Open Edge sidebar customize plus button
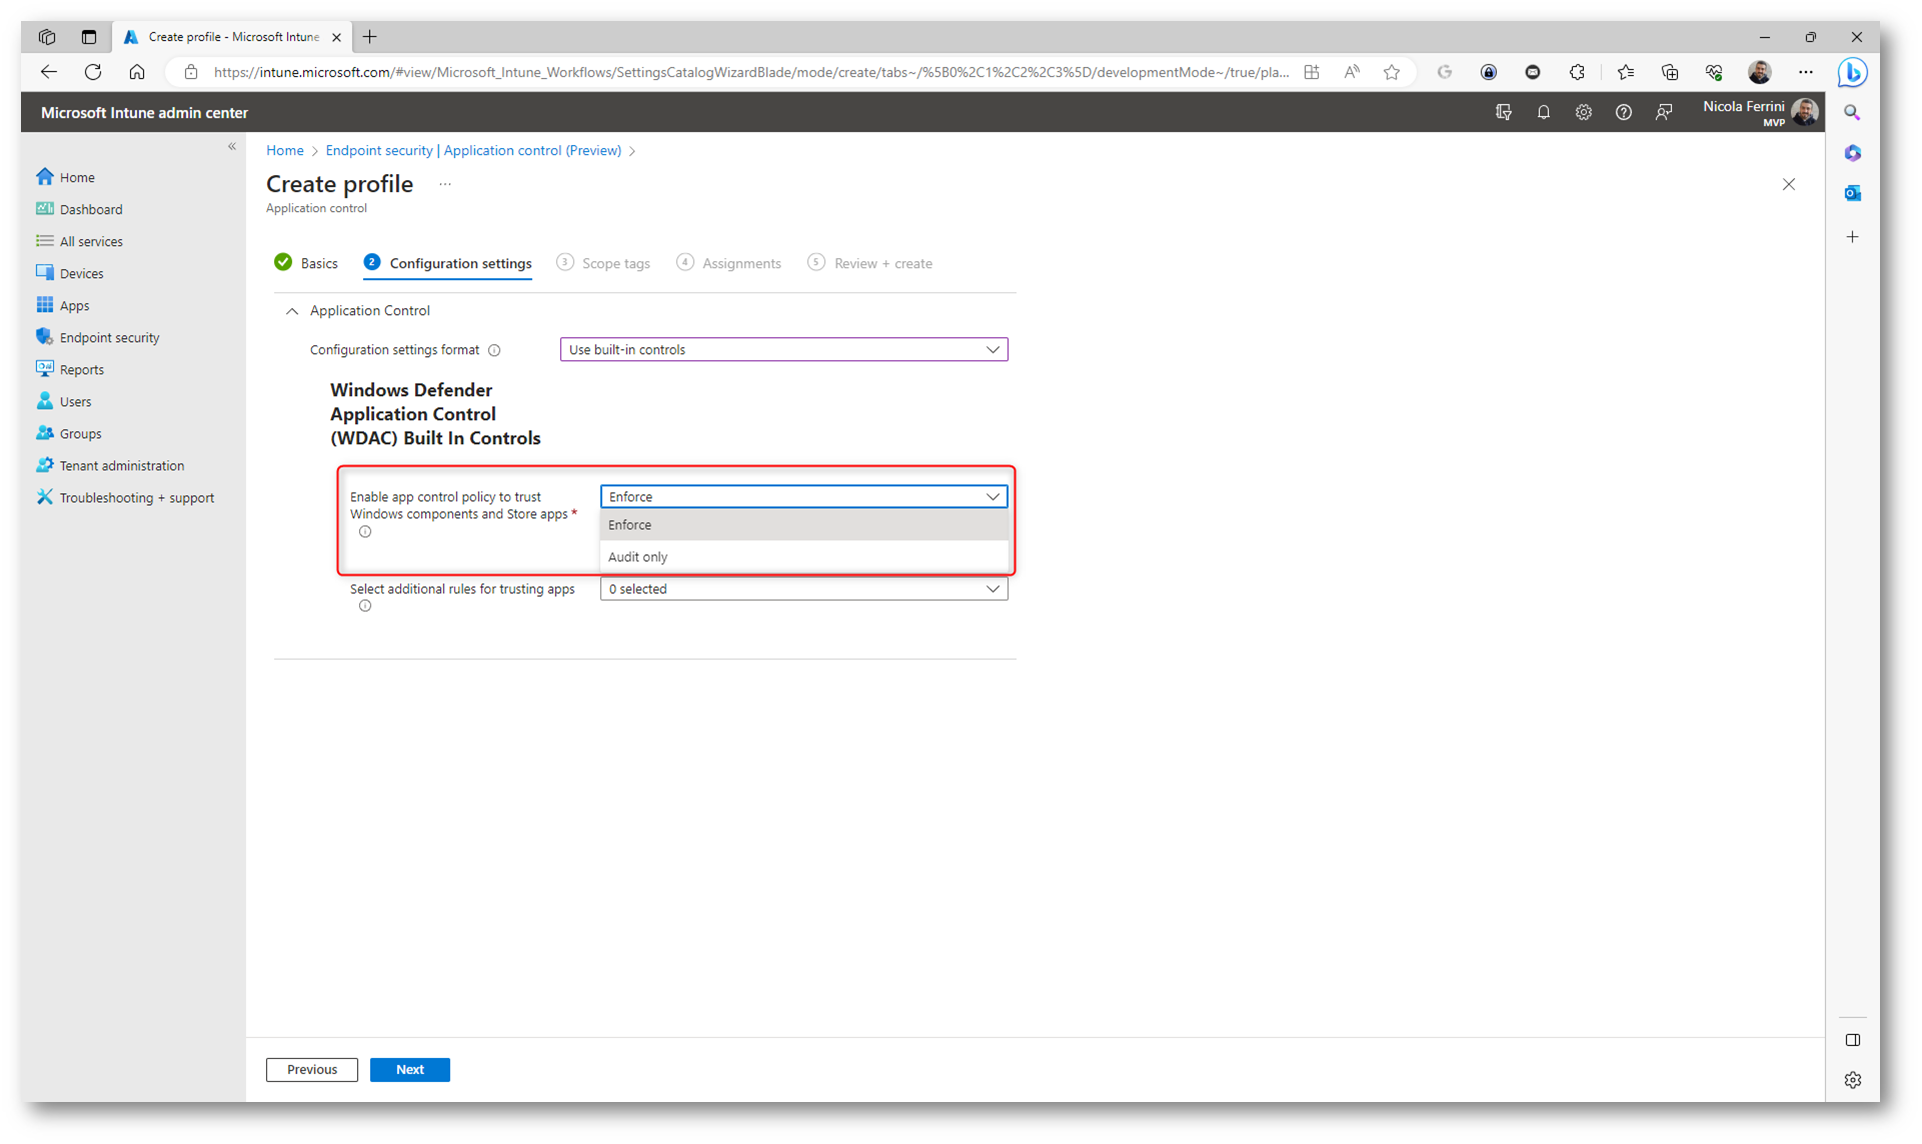 [x=1852, y=237]
